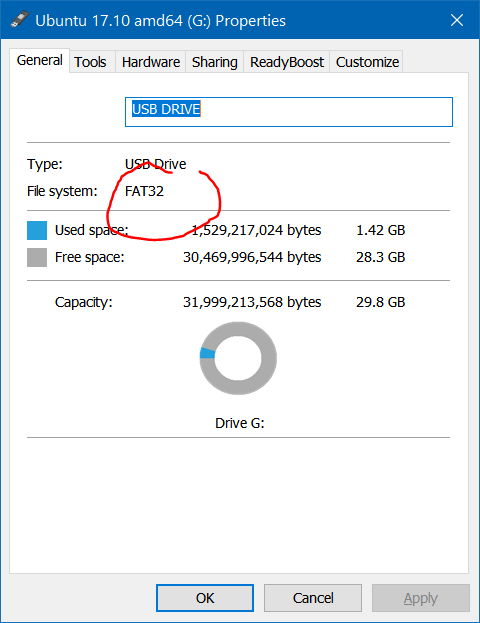Image resolution: width=480 pixels, height=623 pixels.
Task: Go to the Sharing tab
Action: click(x=215, y=62)
